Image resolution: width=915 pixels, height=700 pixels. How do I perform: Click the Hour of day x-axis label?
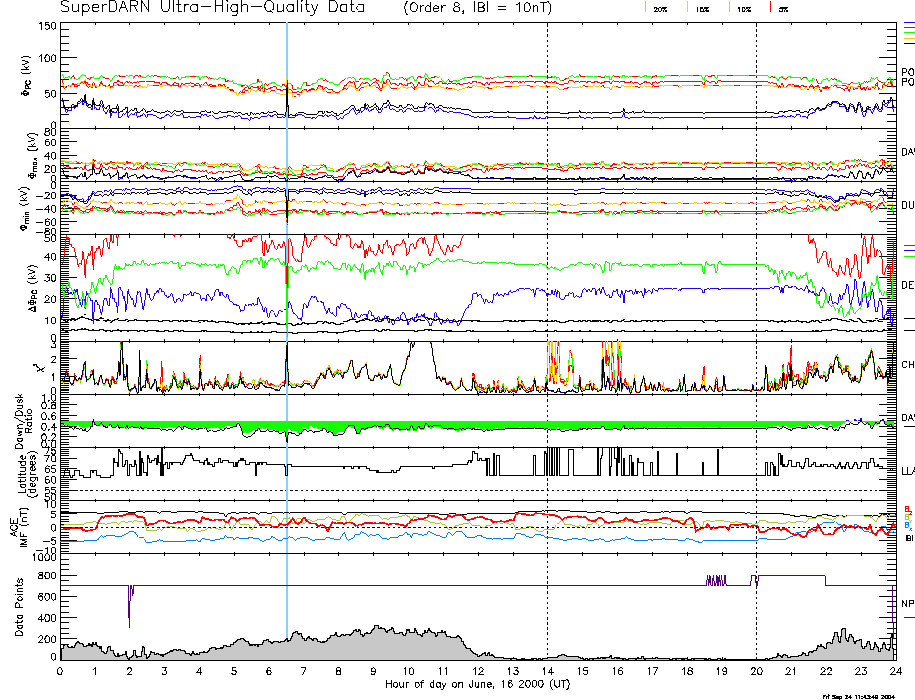(x=476, y=684)
